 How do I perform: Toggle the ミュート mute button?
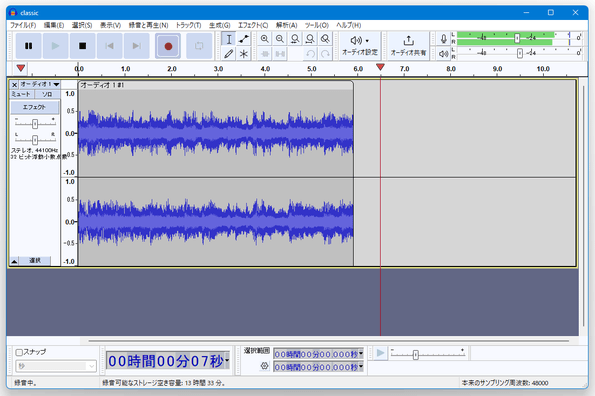(21, 94)
